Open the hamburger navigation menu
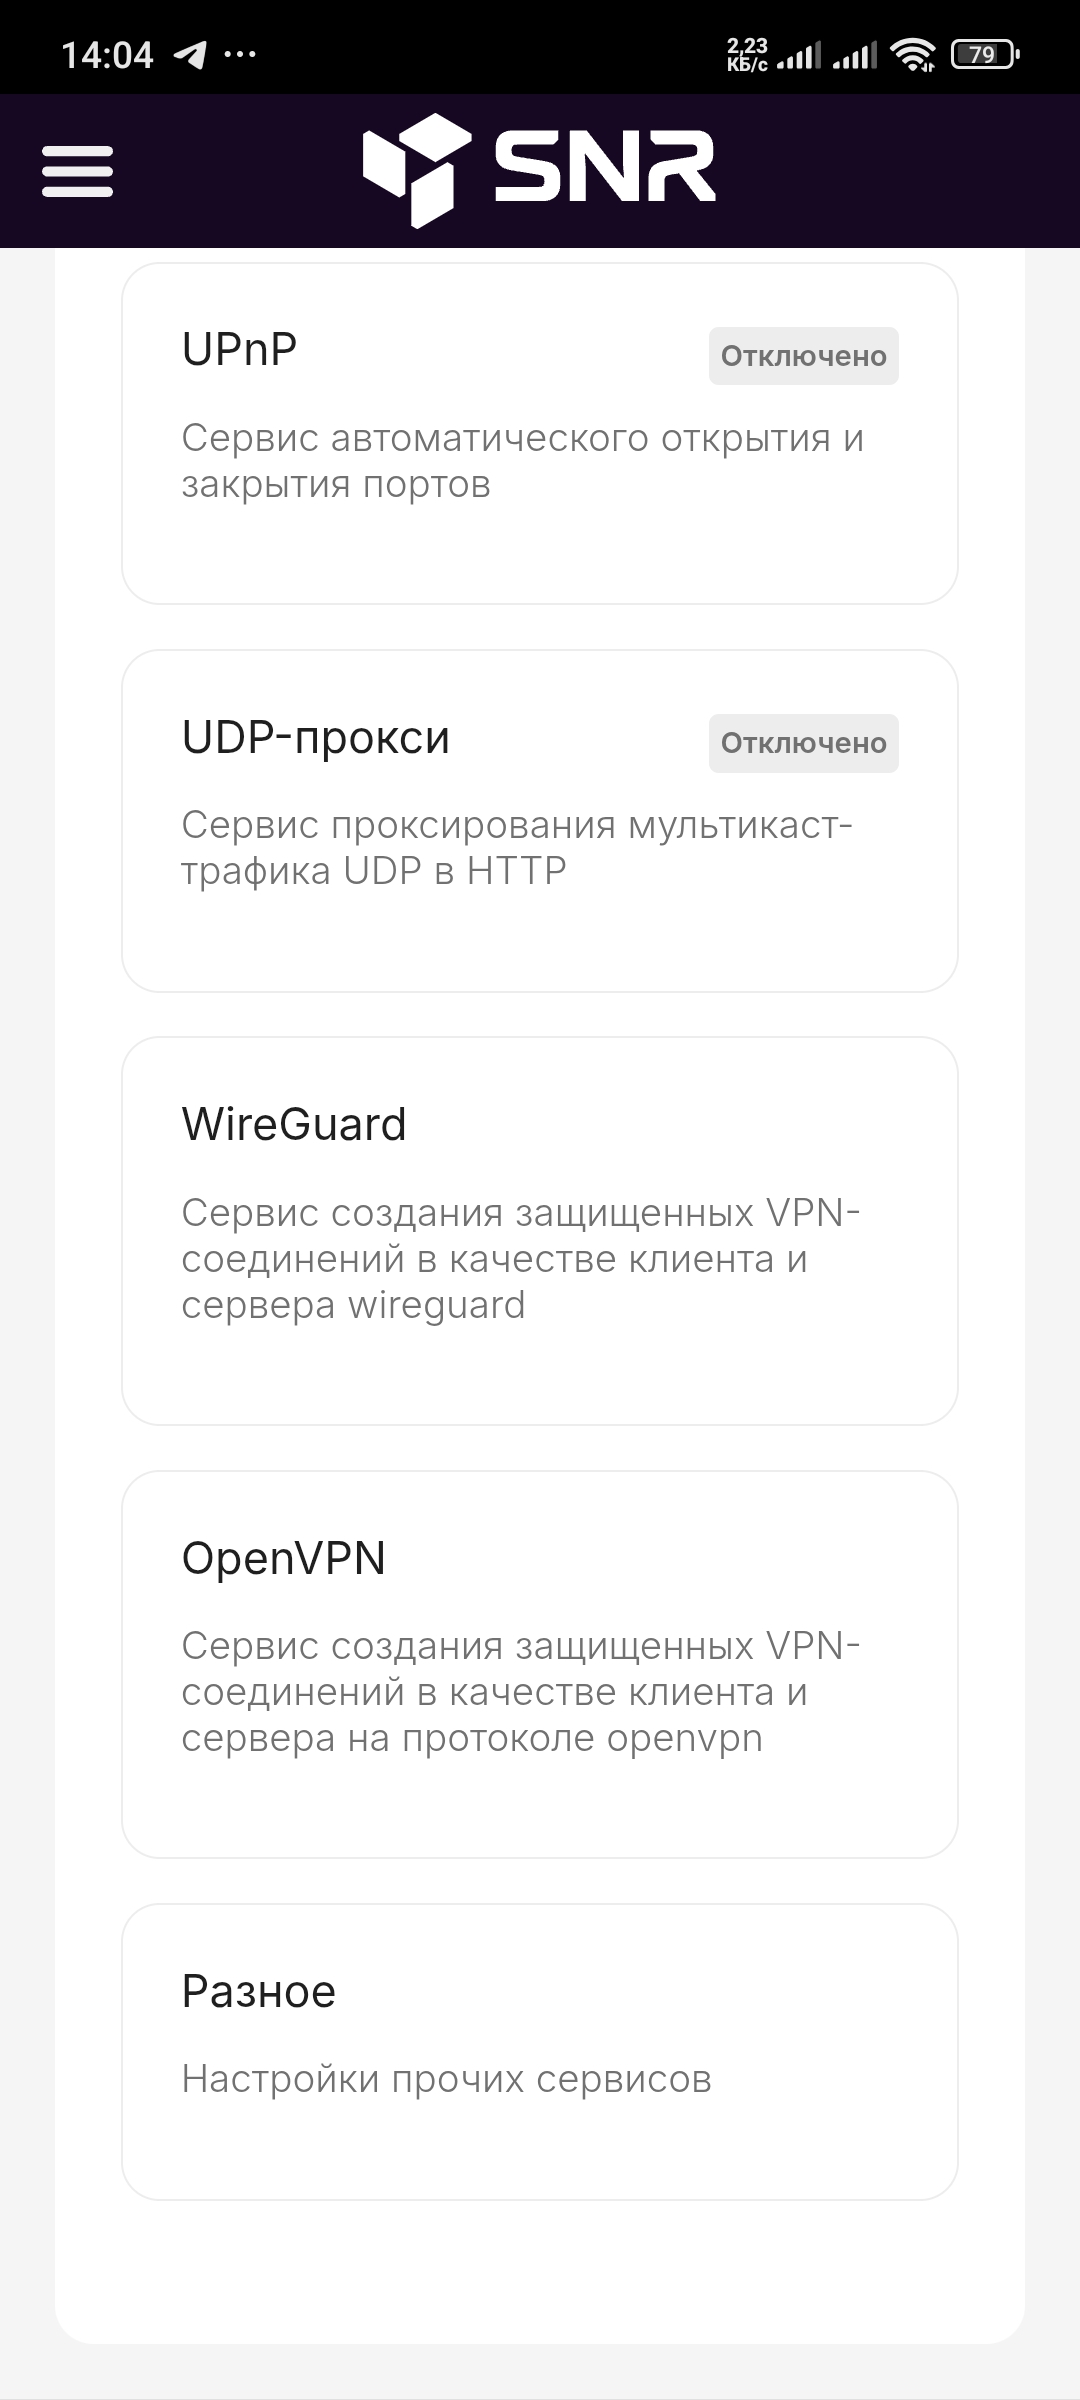 tap(77, 171)
